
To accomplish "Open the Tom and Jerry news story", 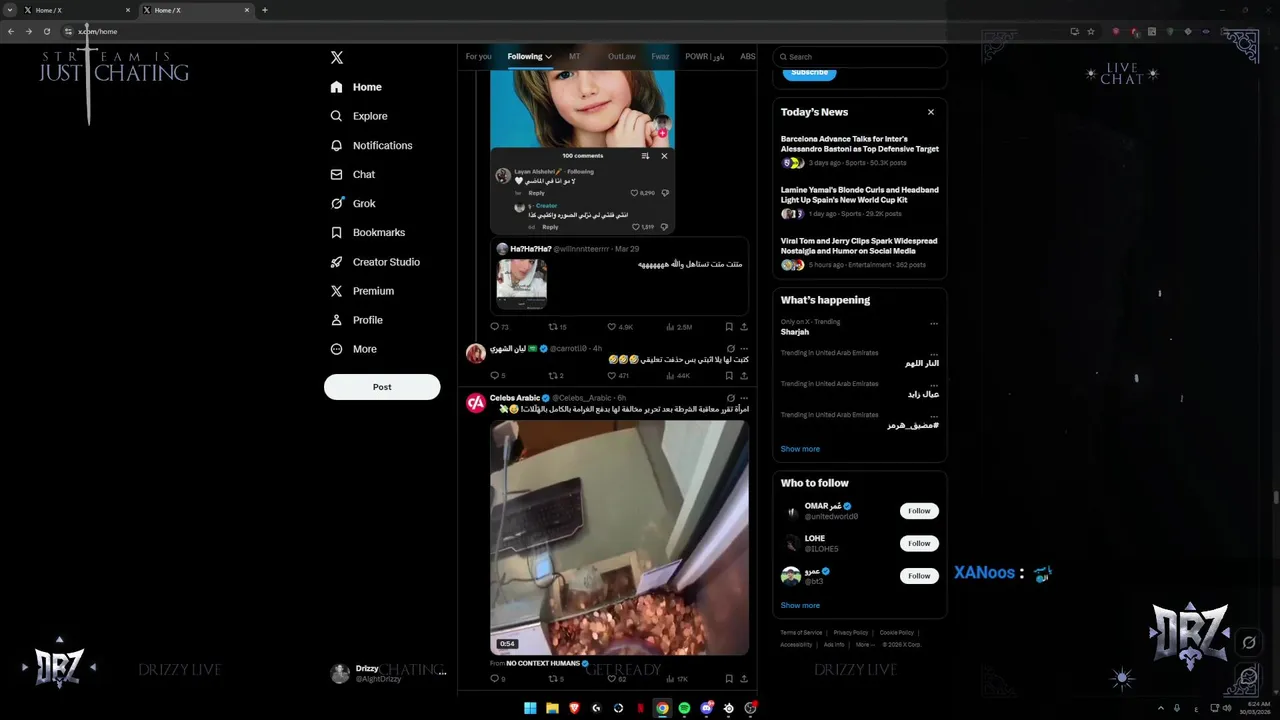I will tap(860, 253).
